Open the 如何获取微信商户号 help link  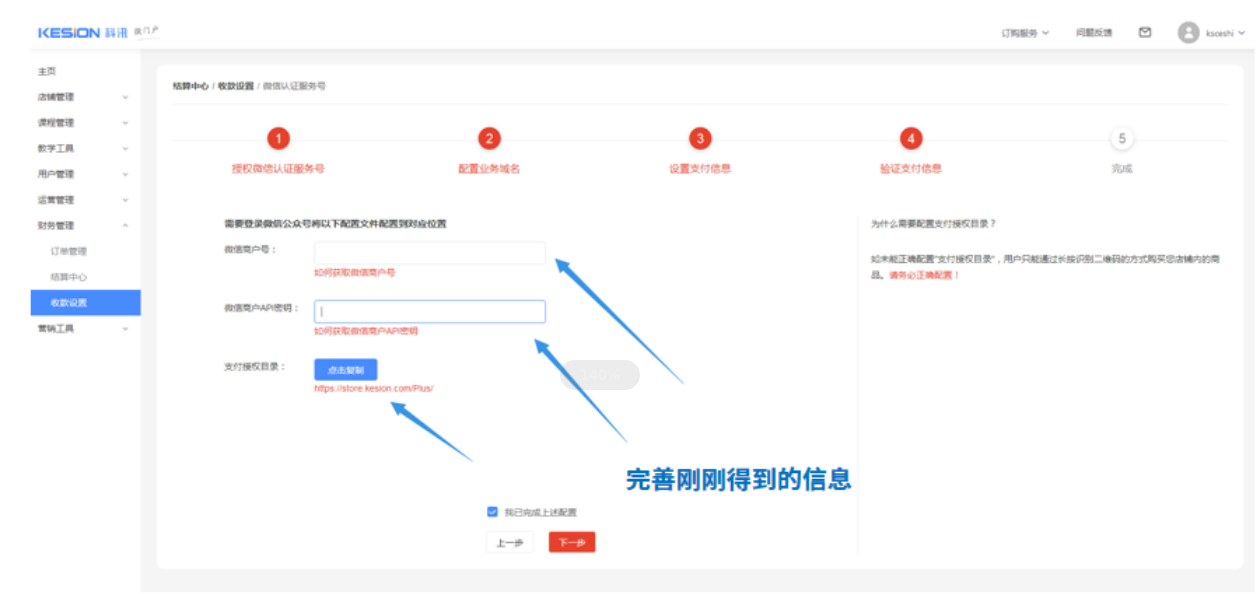[x=354, y=272]
